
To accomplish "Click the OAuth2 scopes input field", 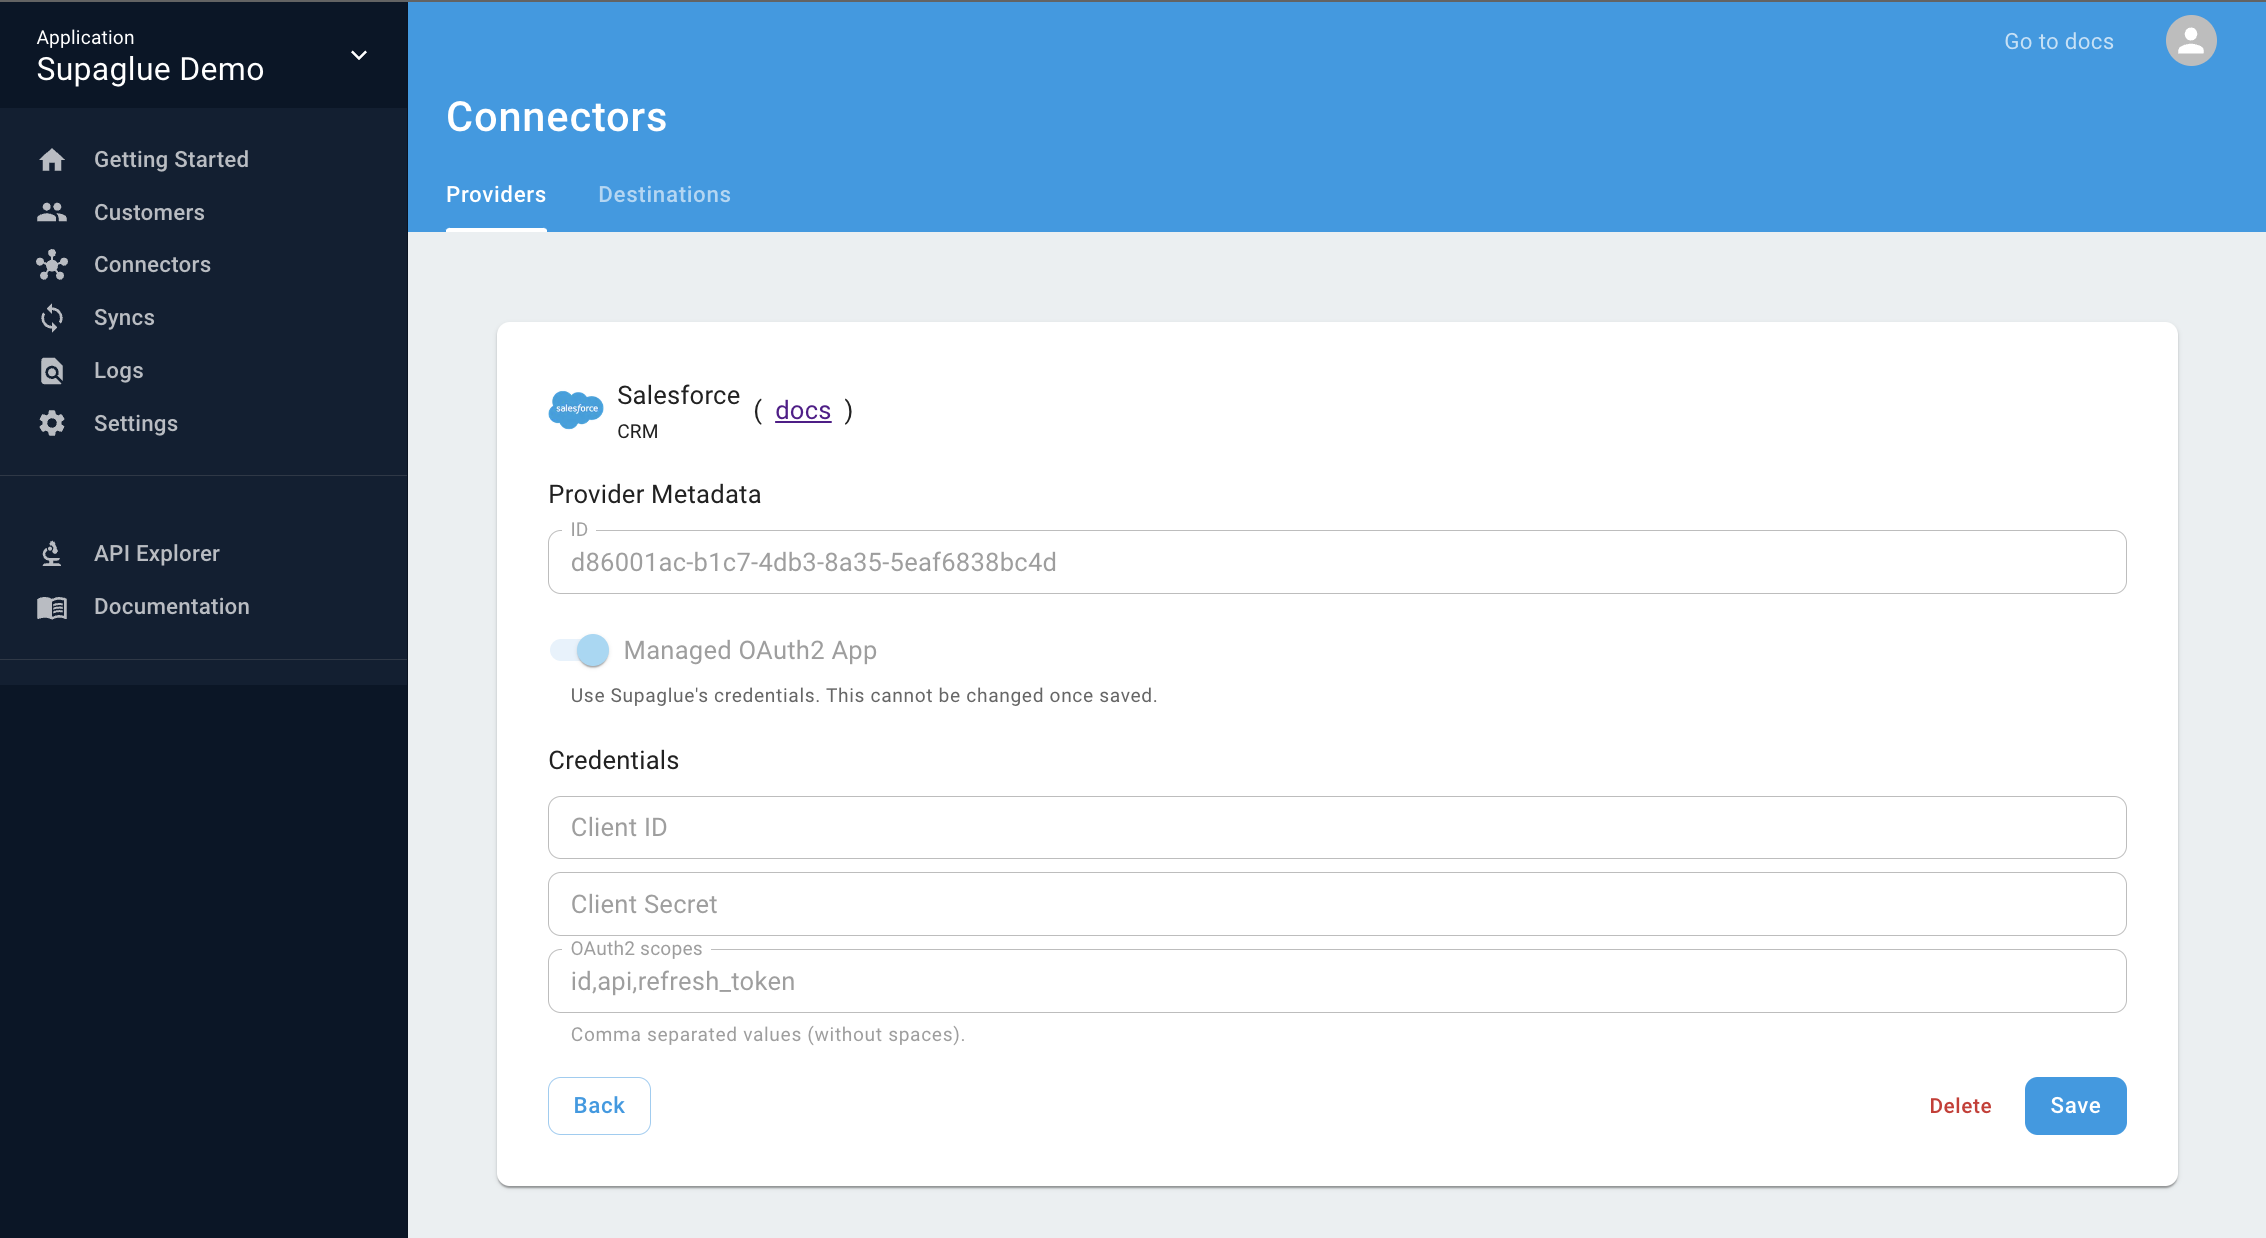I will pyautogui.click(x=1337, y=982).
